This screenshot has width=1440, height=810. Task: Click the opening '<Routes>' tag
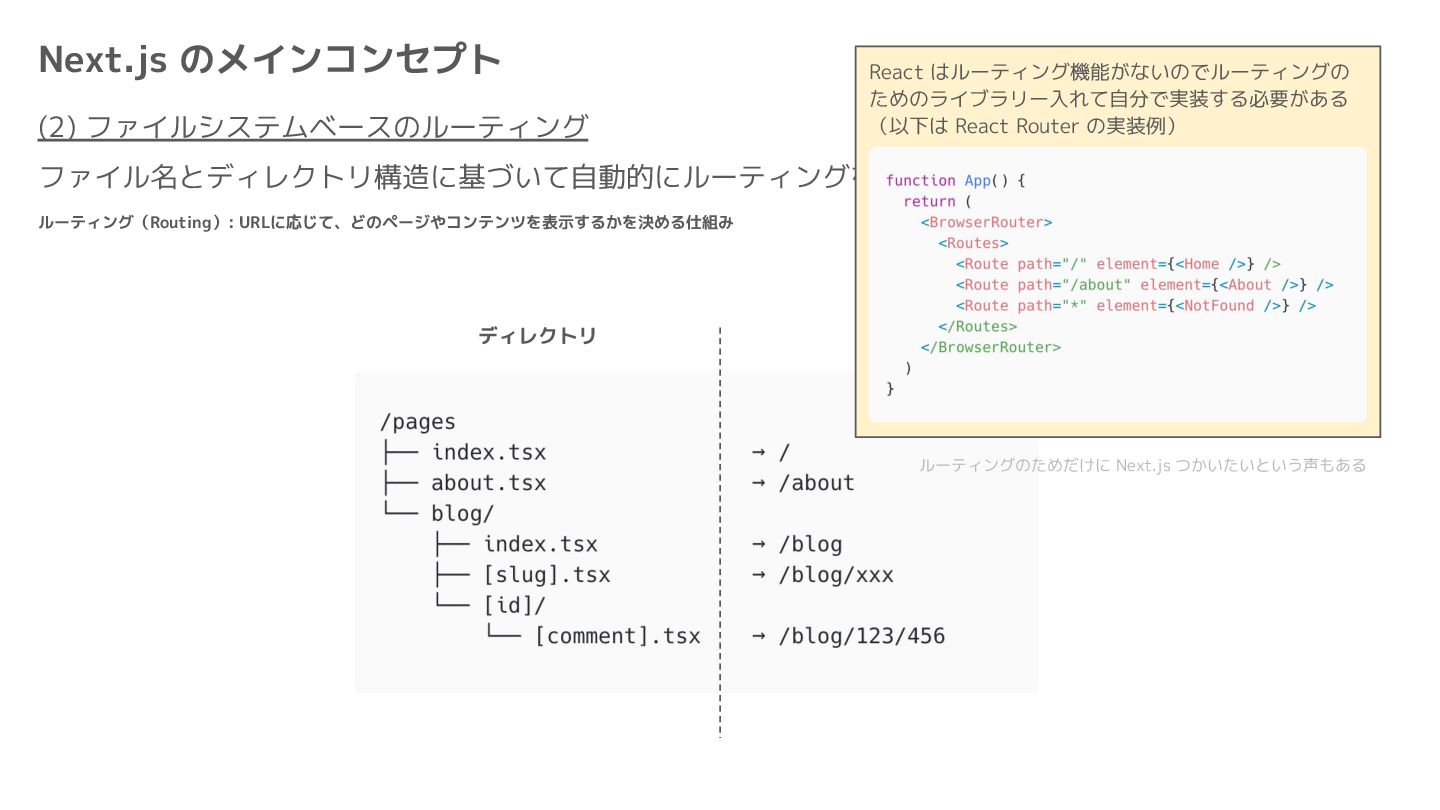click(x=973, y=243)
